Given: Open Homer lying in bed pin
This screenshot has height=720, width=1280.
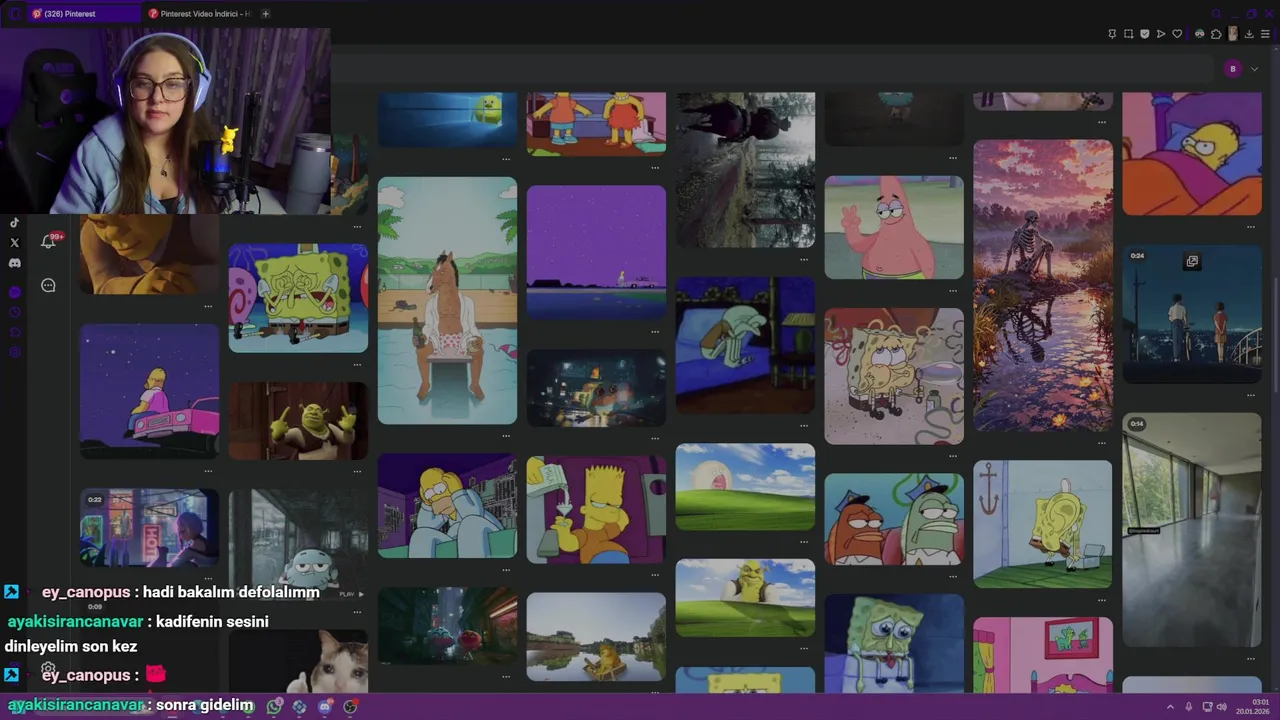Looking at the screenshot, I should [x=1192, y=154].
